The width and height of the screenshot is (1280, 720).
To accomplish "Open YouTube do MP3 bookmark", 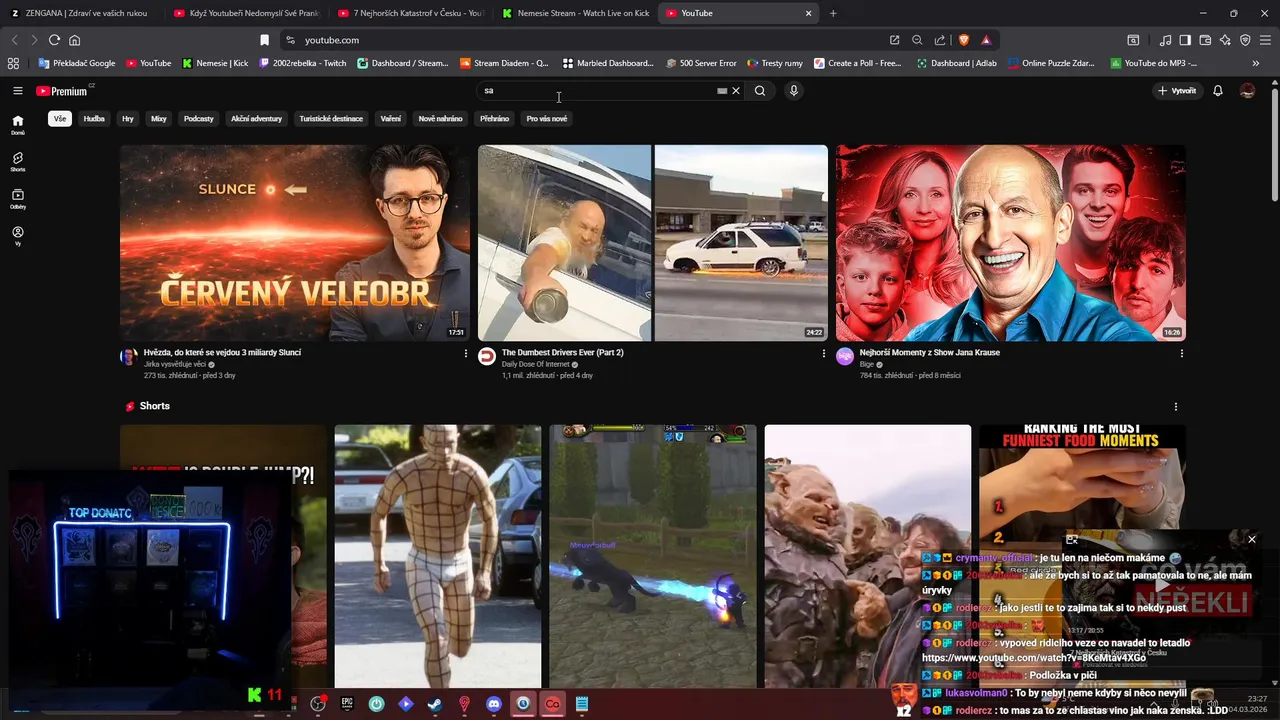I will click(x=1153, y=63).
